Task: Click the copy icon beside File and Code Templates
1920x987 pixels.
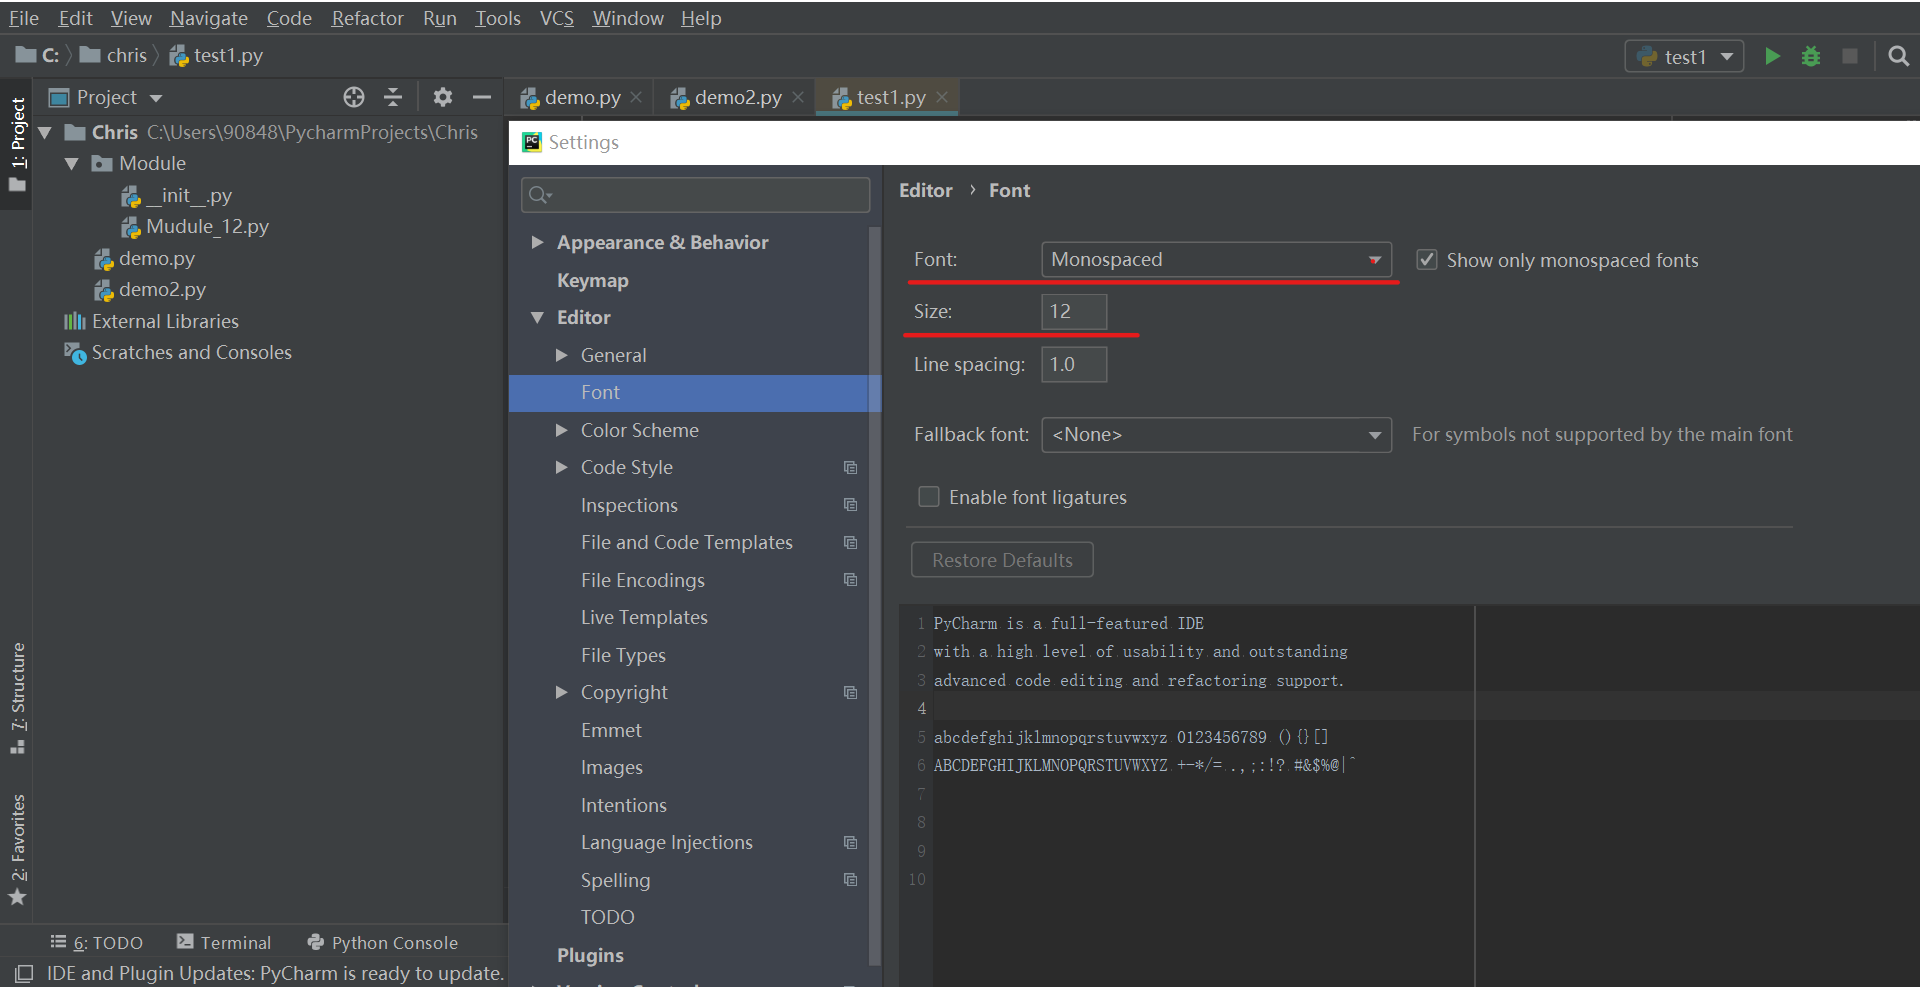Action: point(850,543)
